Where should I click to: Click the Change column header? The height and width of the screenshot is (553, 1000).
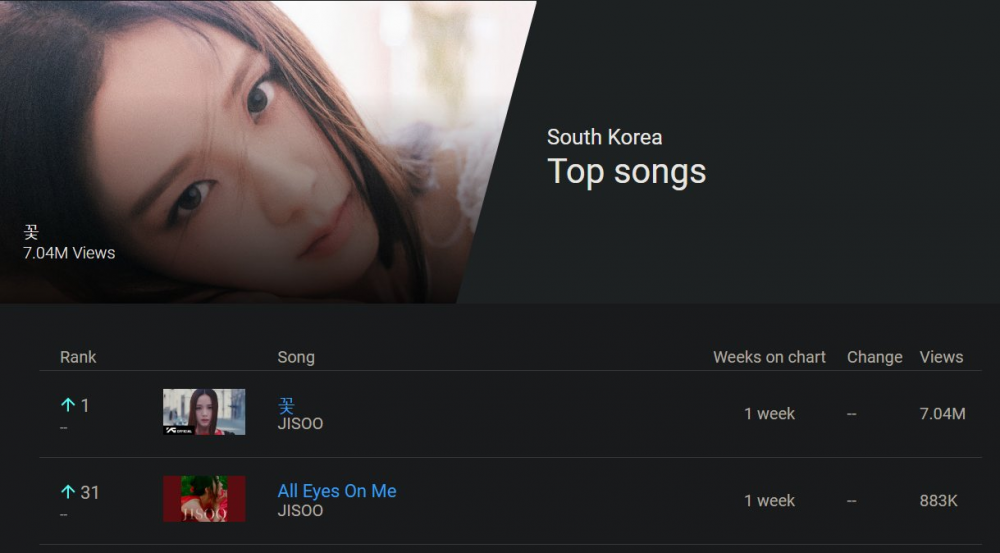point(874,357)
